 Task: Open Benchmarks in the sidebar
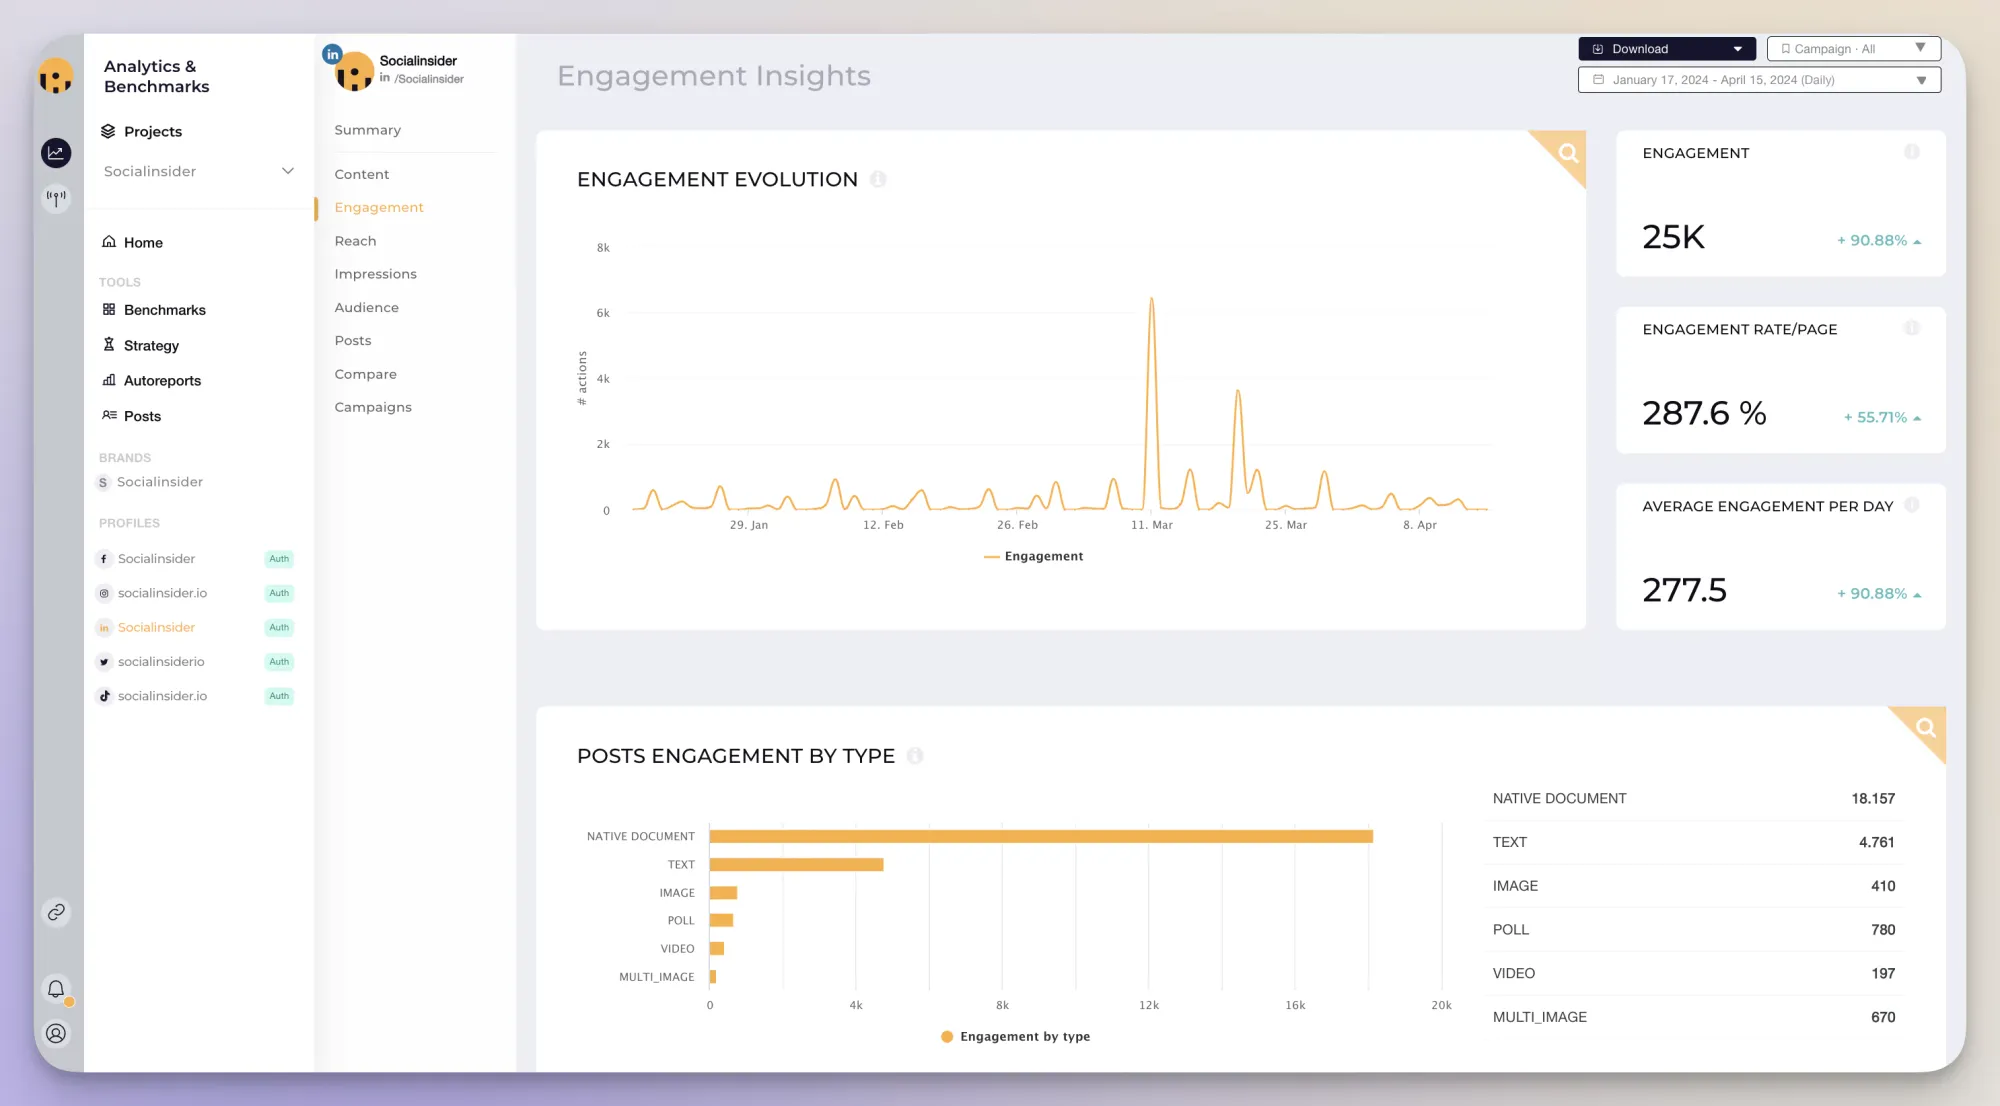click(164, 310)
